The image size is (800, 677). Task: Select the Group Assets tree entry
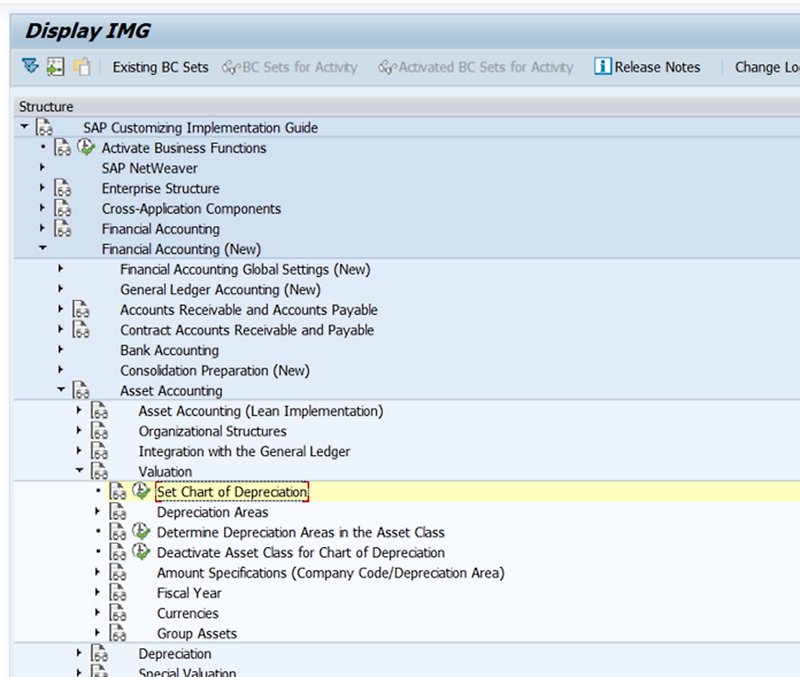click(197, 634)
